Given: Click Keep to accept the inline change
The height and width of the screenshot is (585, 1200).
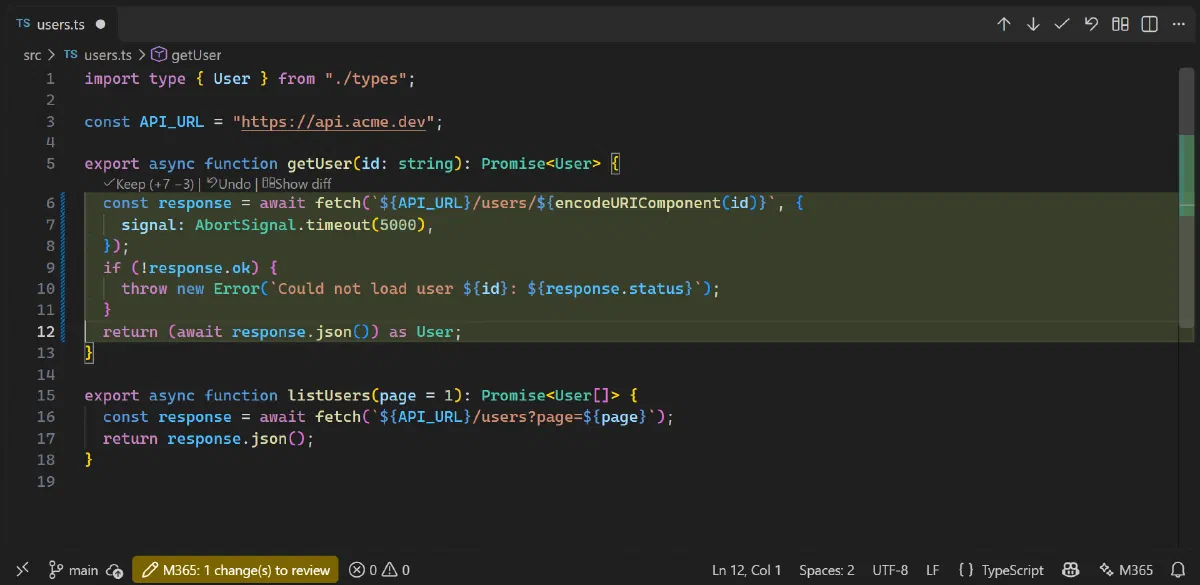Looking at the screenshot, I should tap(149, 184).
